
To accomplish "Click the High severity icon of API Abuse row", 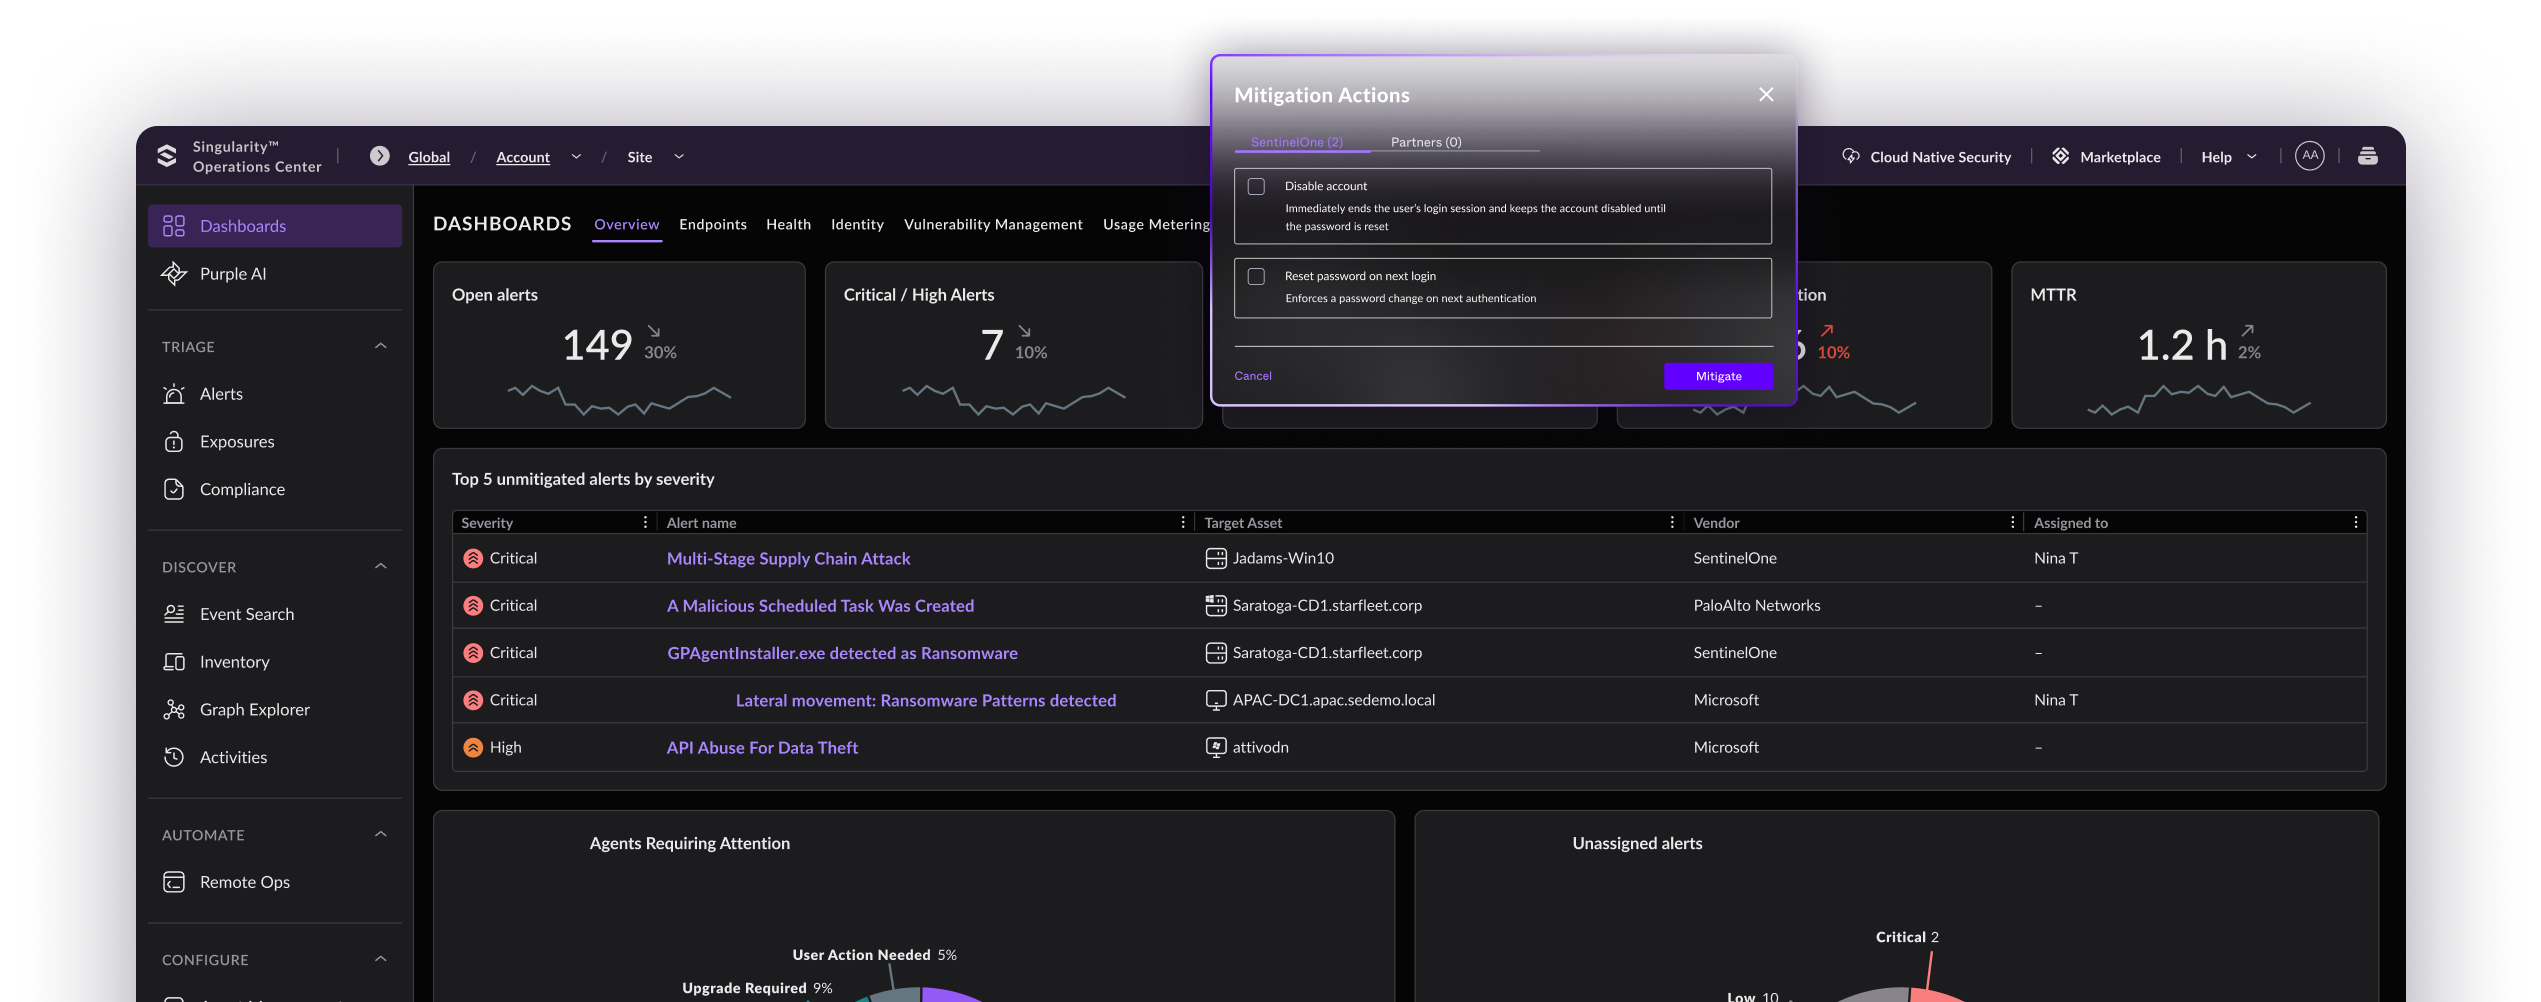I will [473, 747].
